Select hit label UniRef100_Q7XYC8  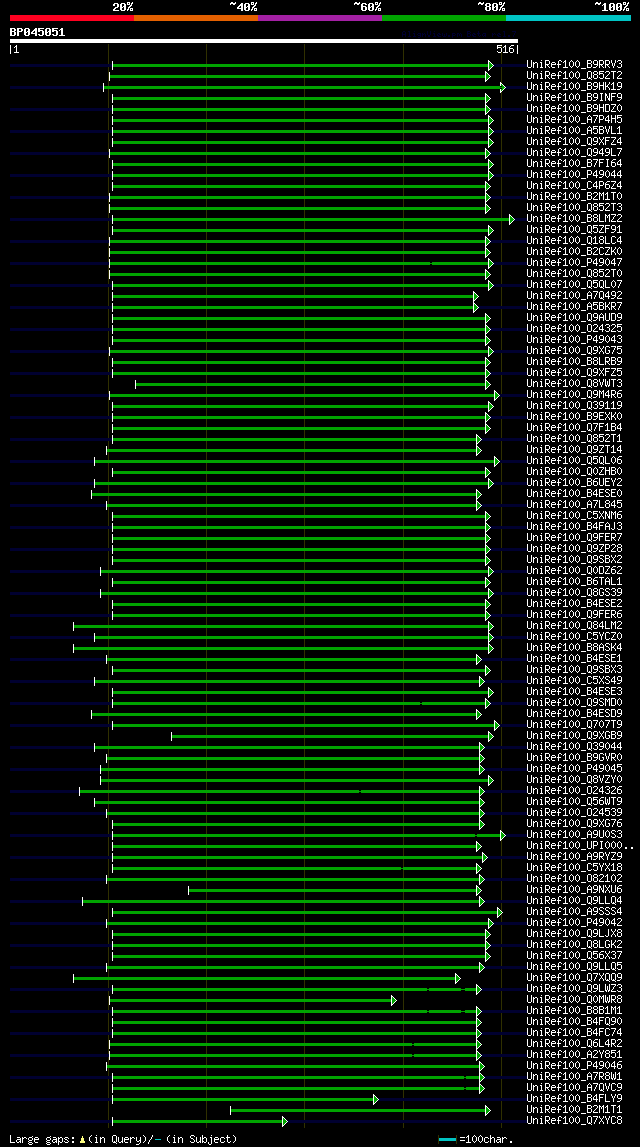574,1121
